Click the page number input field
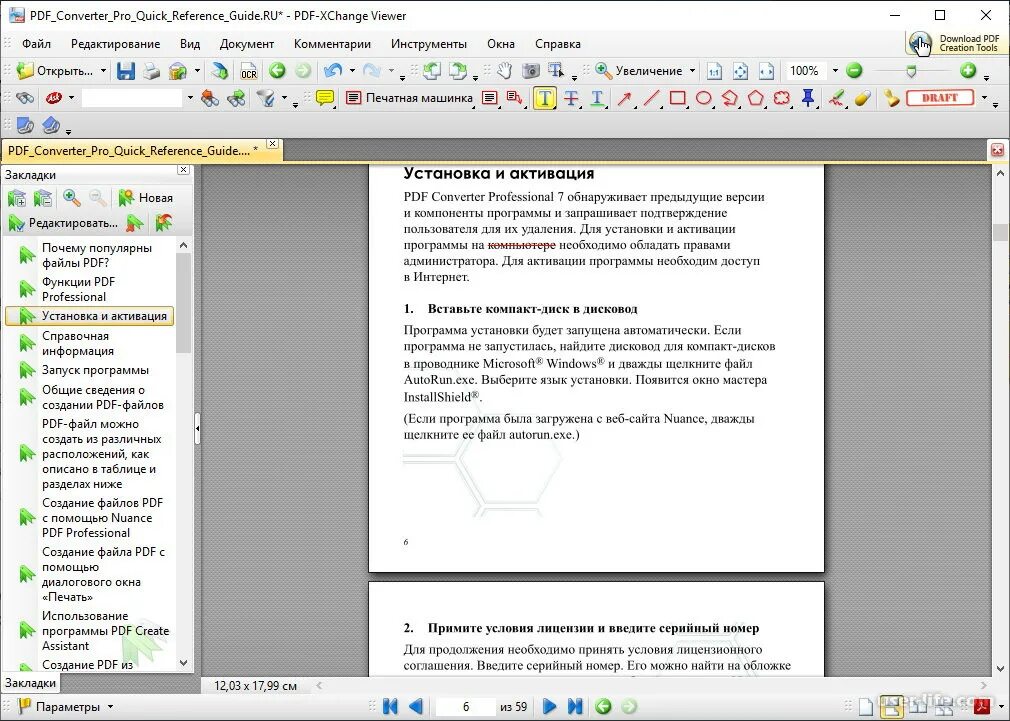The width and height of the screenshot is (1010, 721). click(466, 707)
